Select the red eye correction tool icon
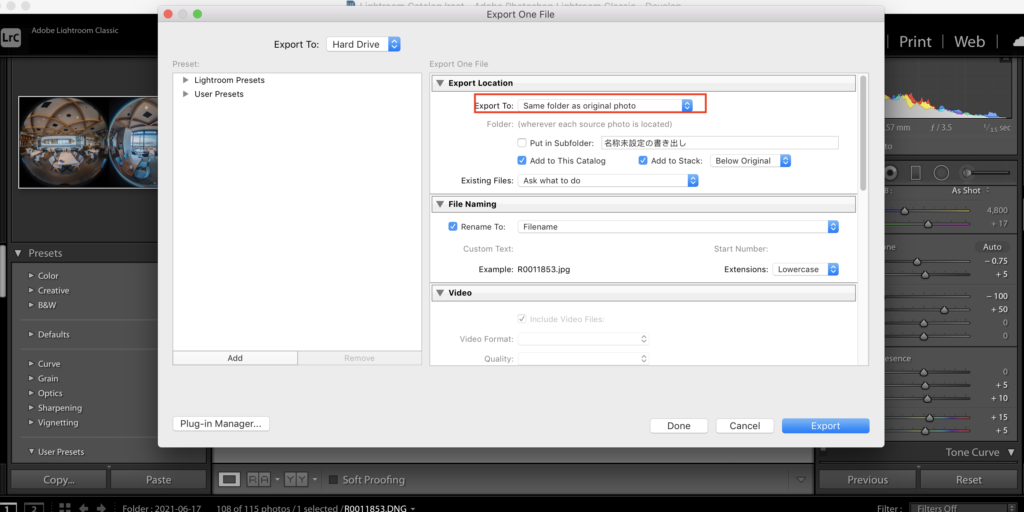Screen dimensions: 1024x512 (891, 172)
